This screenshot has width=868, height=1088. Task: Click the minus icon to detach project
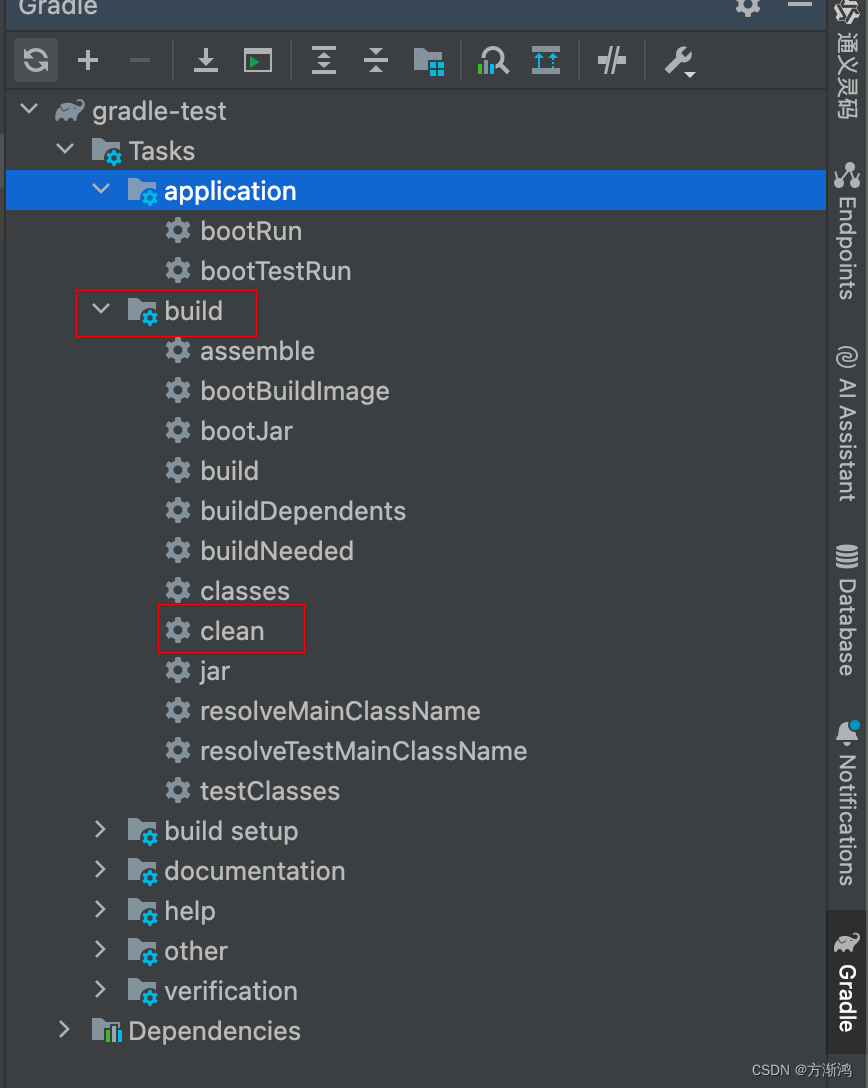tap(139, 60)
